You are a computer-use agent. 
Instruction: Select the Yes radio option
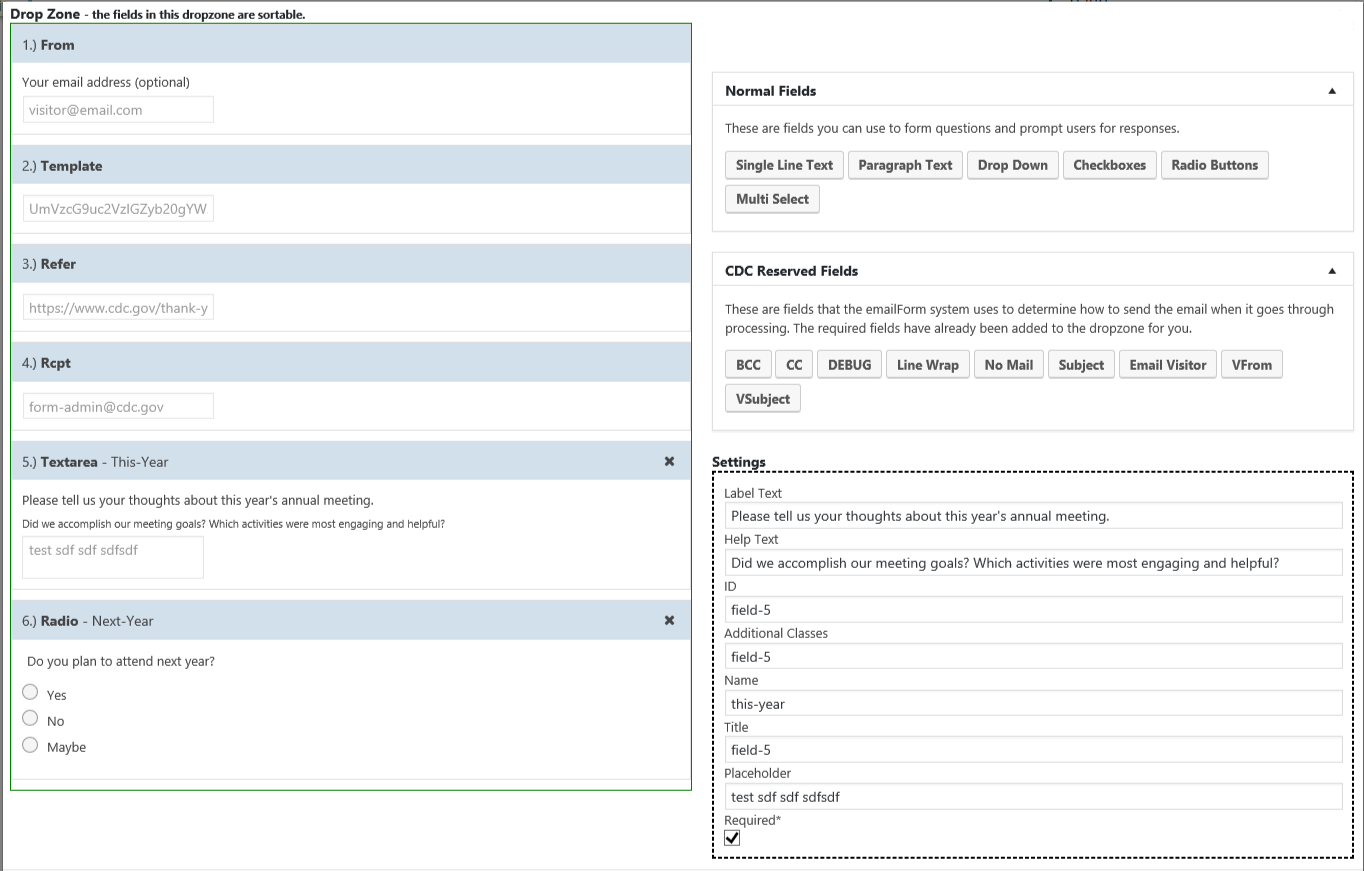click(x=30, y=693)
